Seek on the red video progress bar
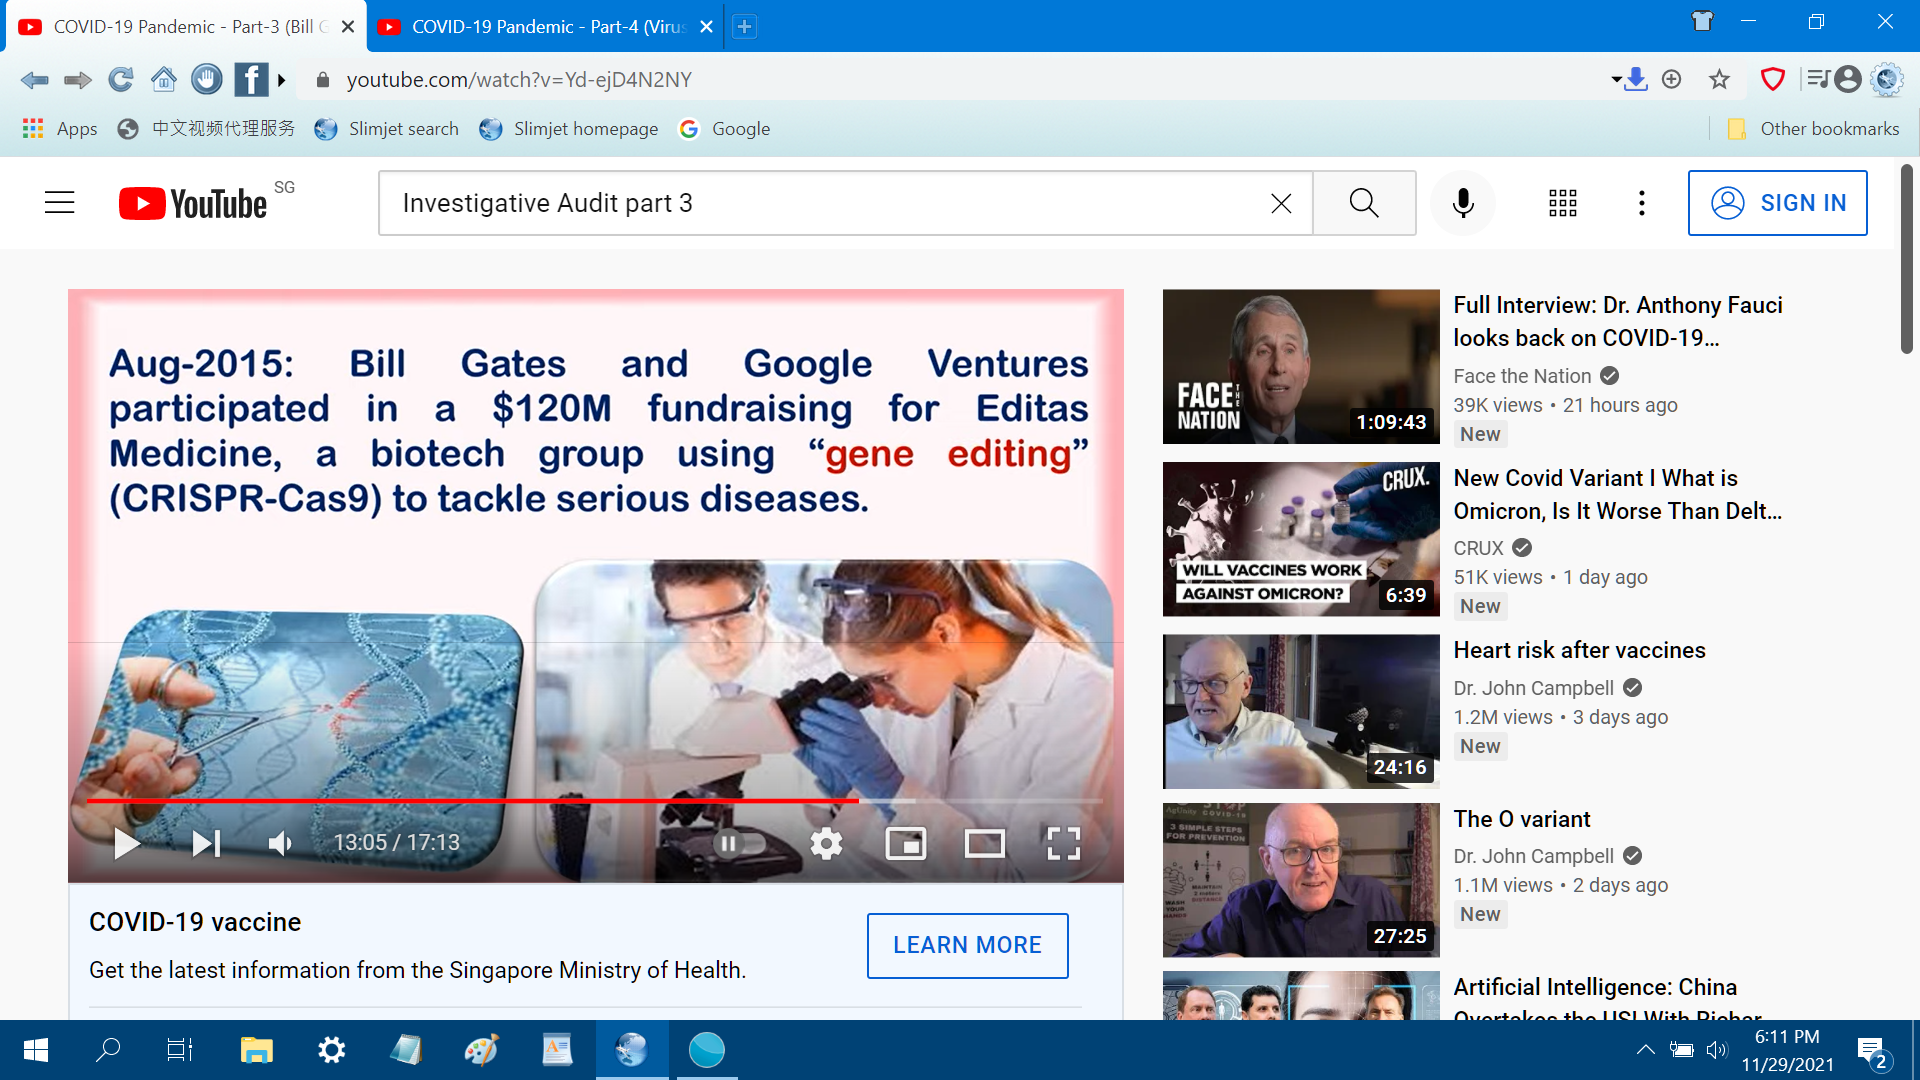 click(x=595, y=801)
